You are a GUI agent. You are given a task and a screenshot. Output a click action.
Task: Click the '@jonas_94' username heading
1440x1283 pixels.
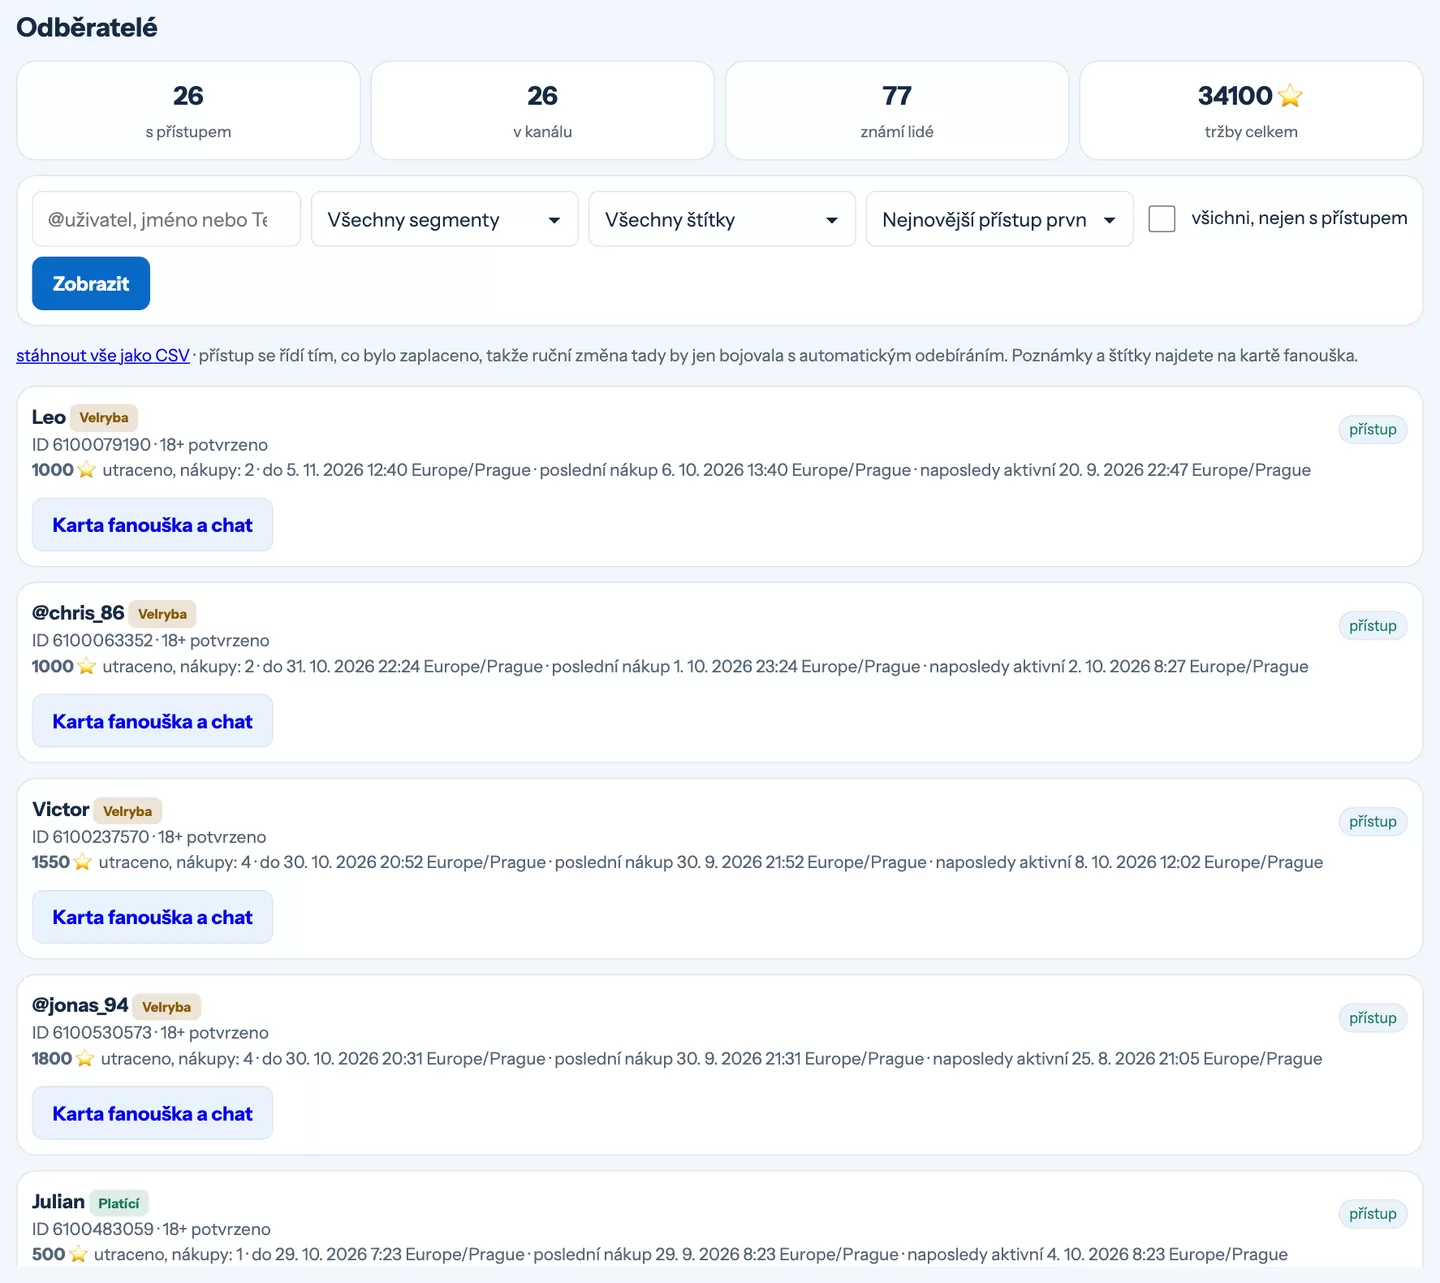80,1005
